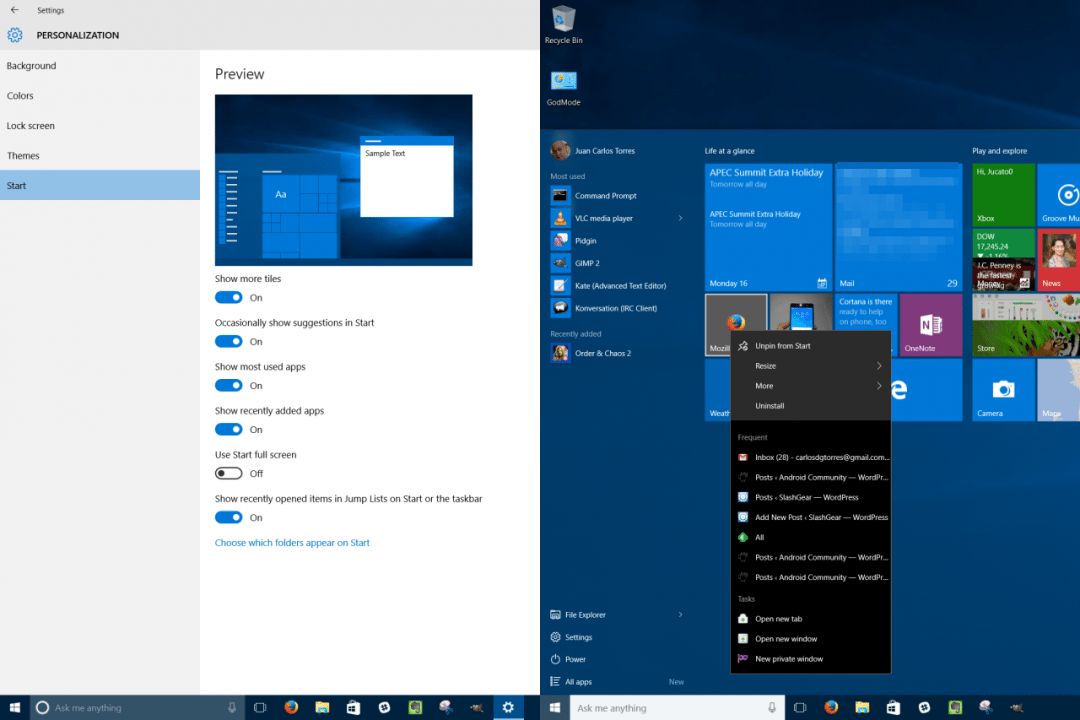Toggle recently opened items in Jump Lists
This screenshot has width=1080, height=720.
pos(229,517)
